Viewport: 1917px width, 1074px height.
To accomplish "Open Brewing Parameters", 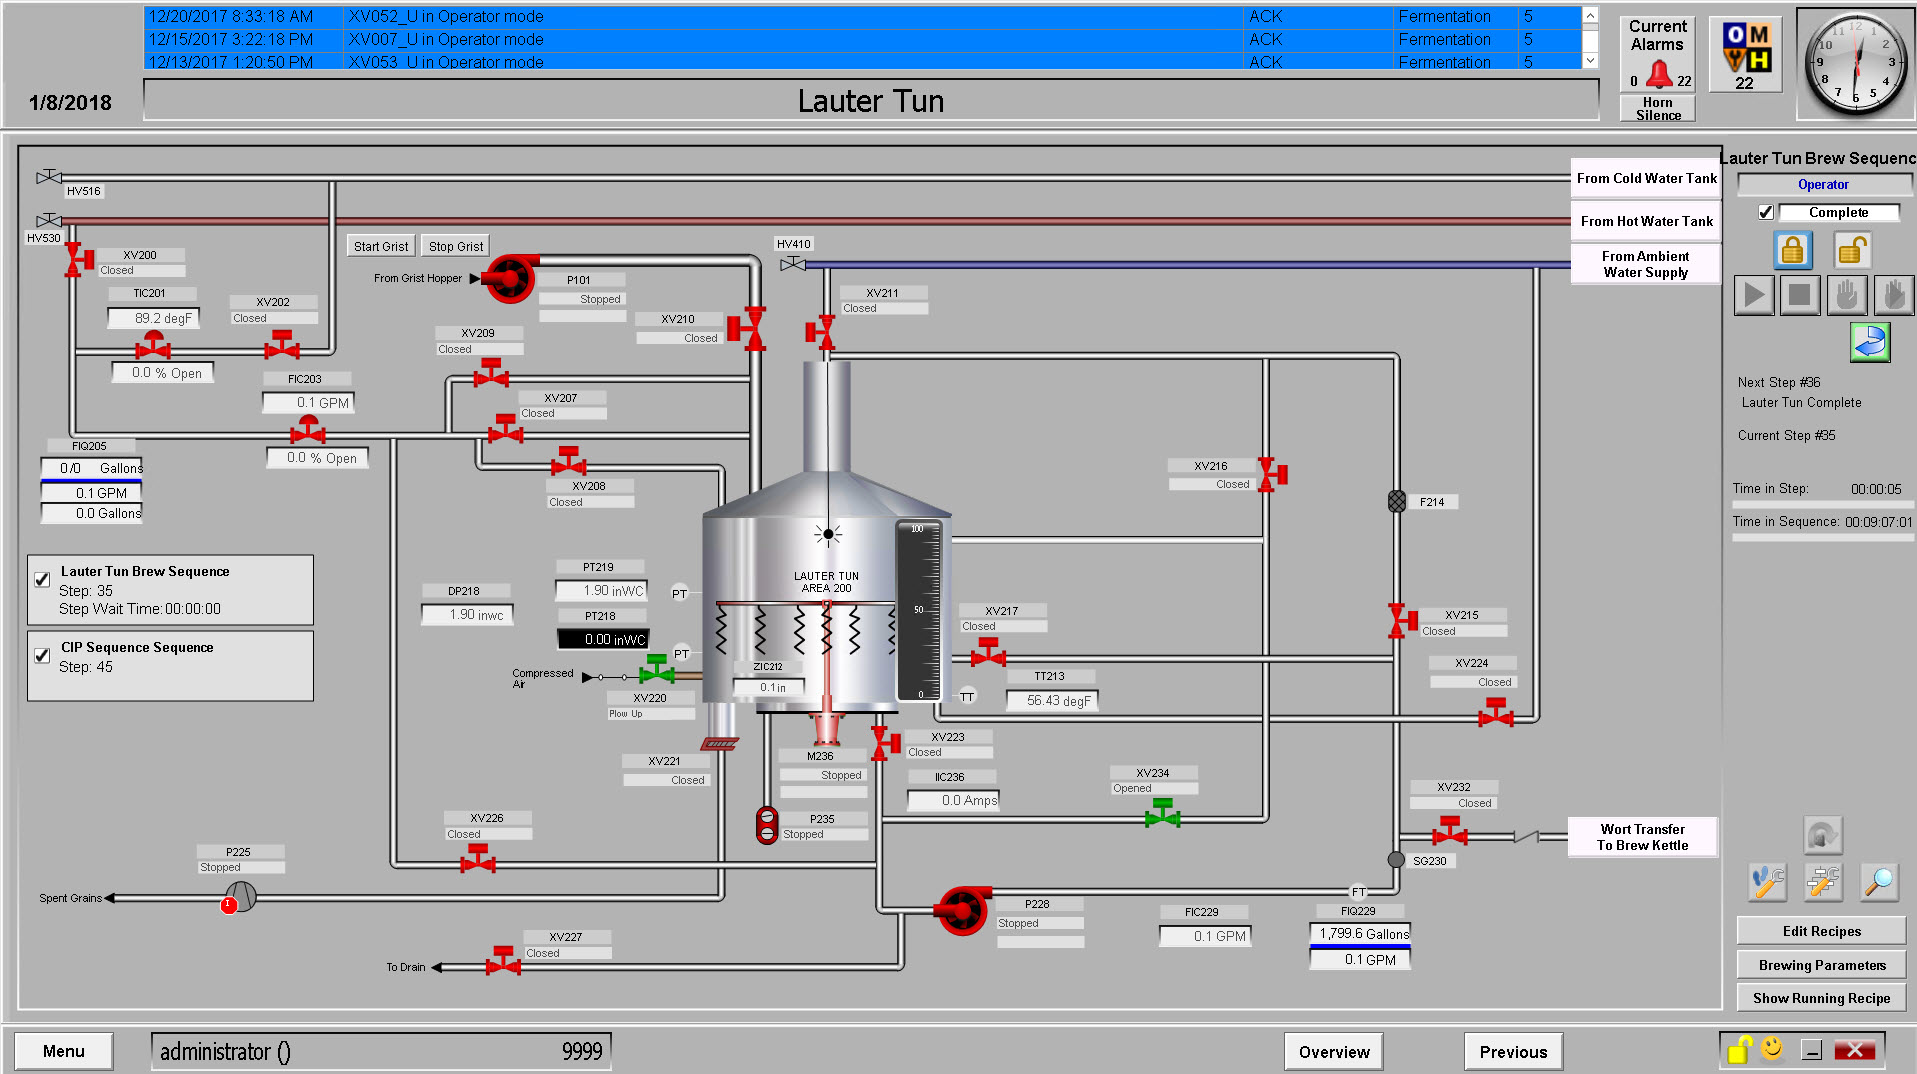I will pos(1822,965).
